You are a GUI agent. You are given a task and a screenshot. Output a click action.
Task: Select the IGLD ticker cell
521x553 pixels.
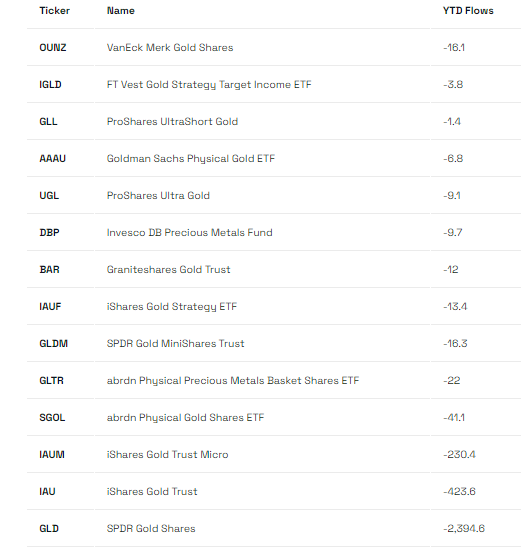pyautogui.click(x=50, y=85)
